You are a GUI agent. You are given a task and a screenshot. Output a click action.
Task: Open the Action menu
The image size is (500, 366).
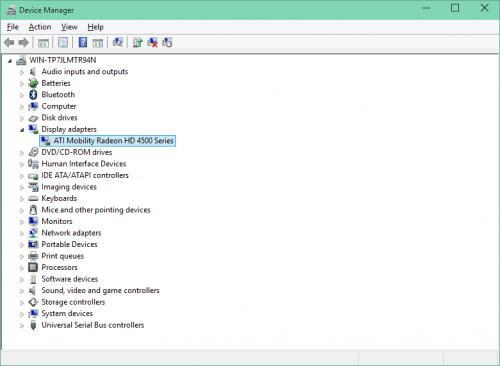(40, 27)
